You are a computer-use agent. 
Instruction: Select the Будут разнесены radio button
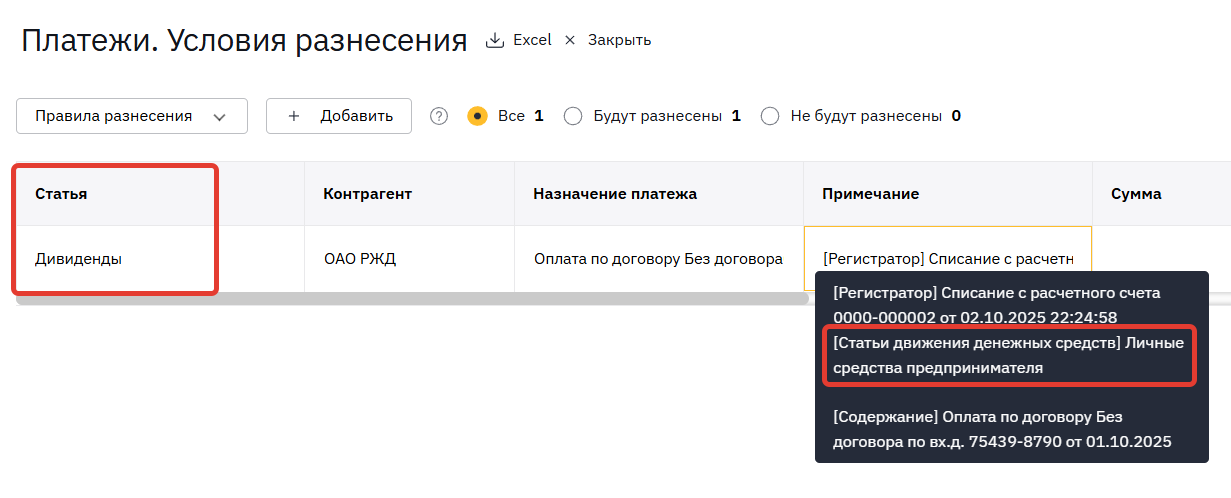573,116
